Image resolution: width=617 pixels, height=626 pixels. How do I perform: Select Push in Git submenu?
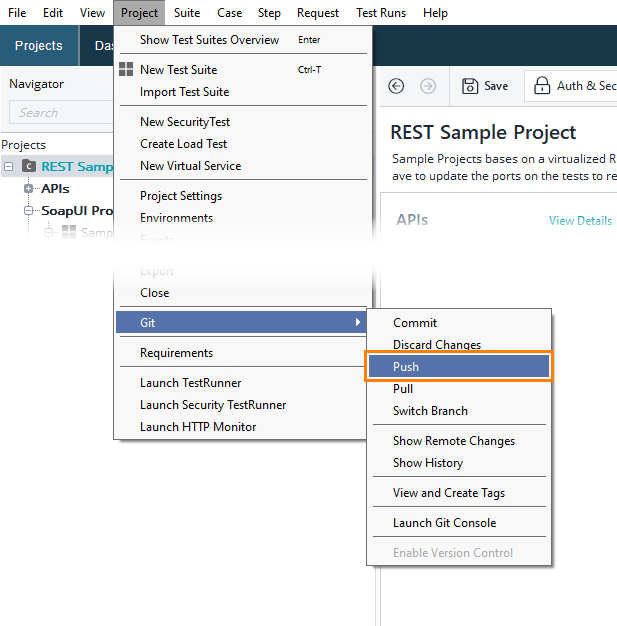pyautogui.click(x=459, y=366)
